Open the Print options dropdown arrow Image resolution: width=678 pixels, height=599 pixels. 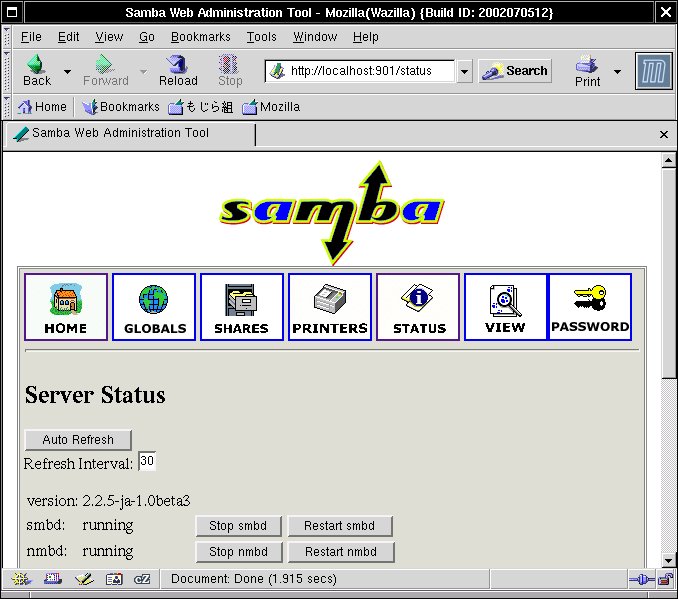point(617,71)
